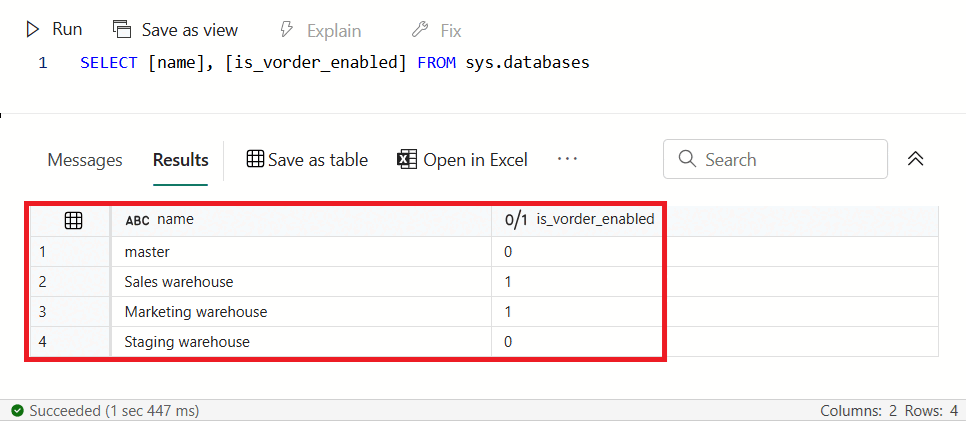Open results in Excel
The image size is (966, 421).
pos(462,160)
